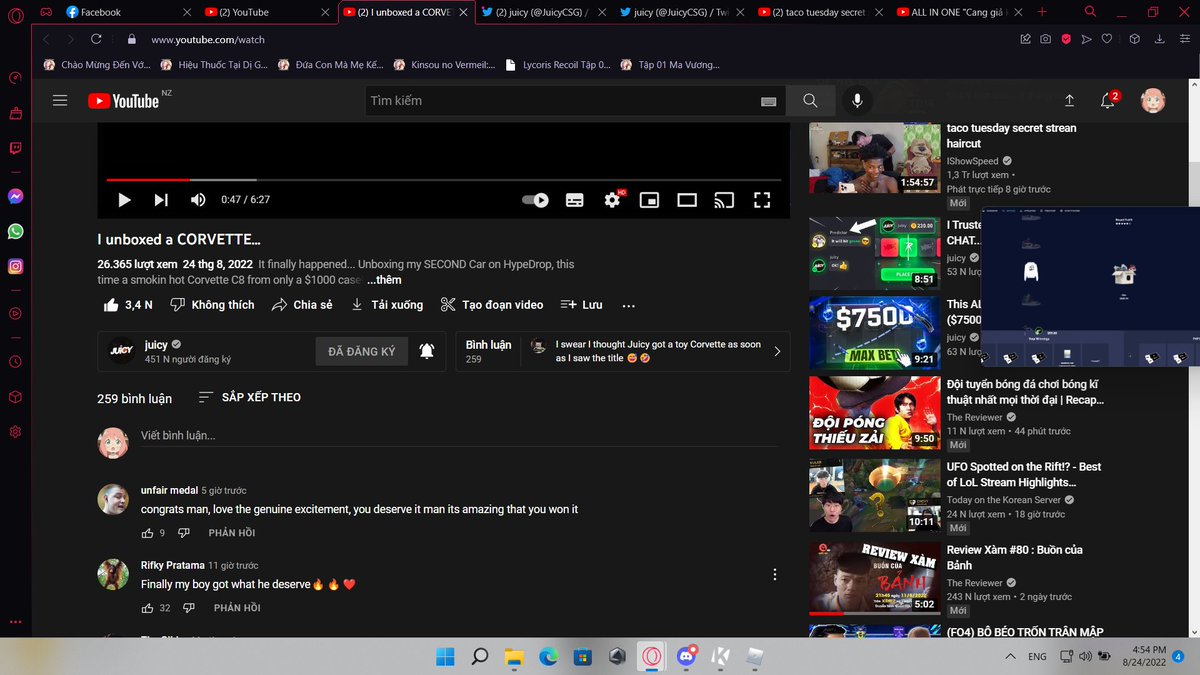Like the video (3,4 N)

pos(126,305)
